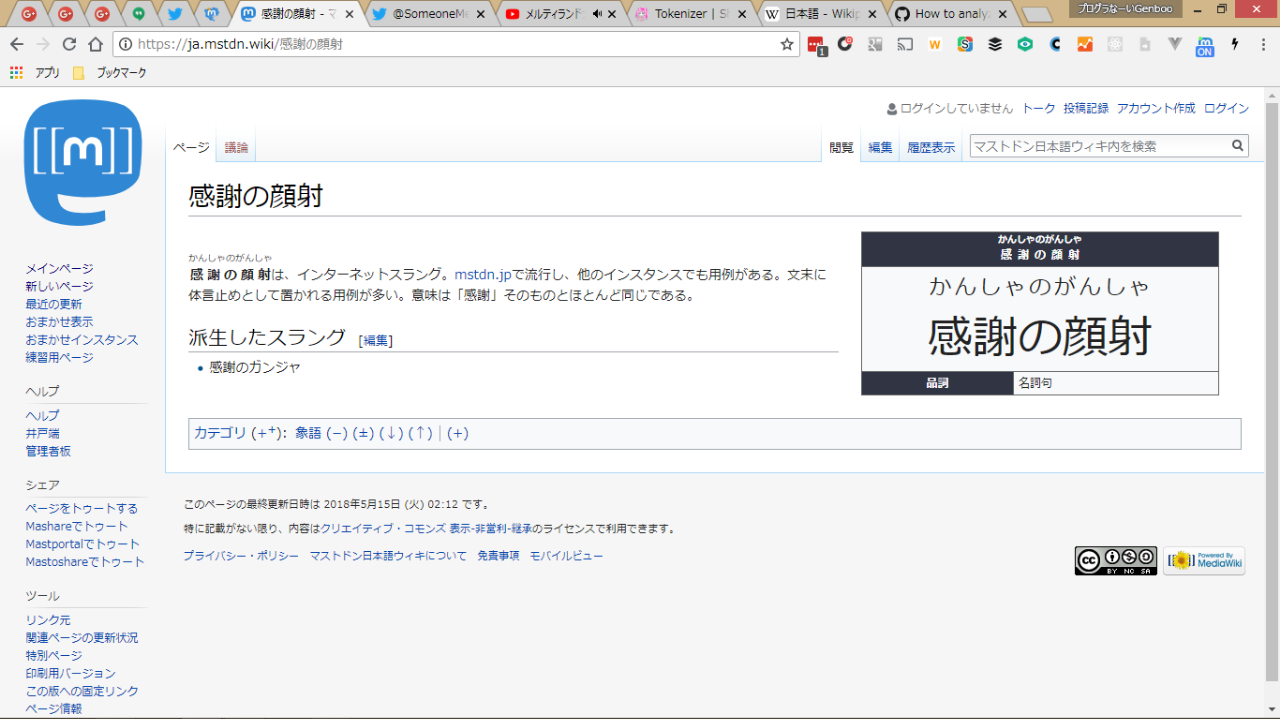1280x719 pixels.
Task: Click 最近の更新 in the sidebar
Action: 54,304
